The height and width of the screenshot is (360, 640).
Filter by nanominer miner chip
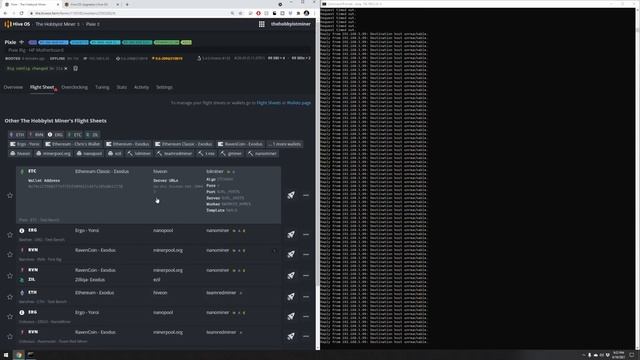click(x=262, y=153)
